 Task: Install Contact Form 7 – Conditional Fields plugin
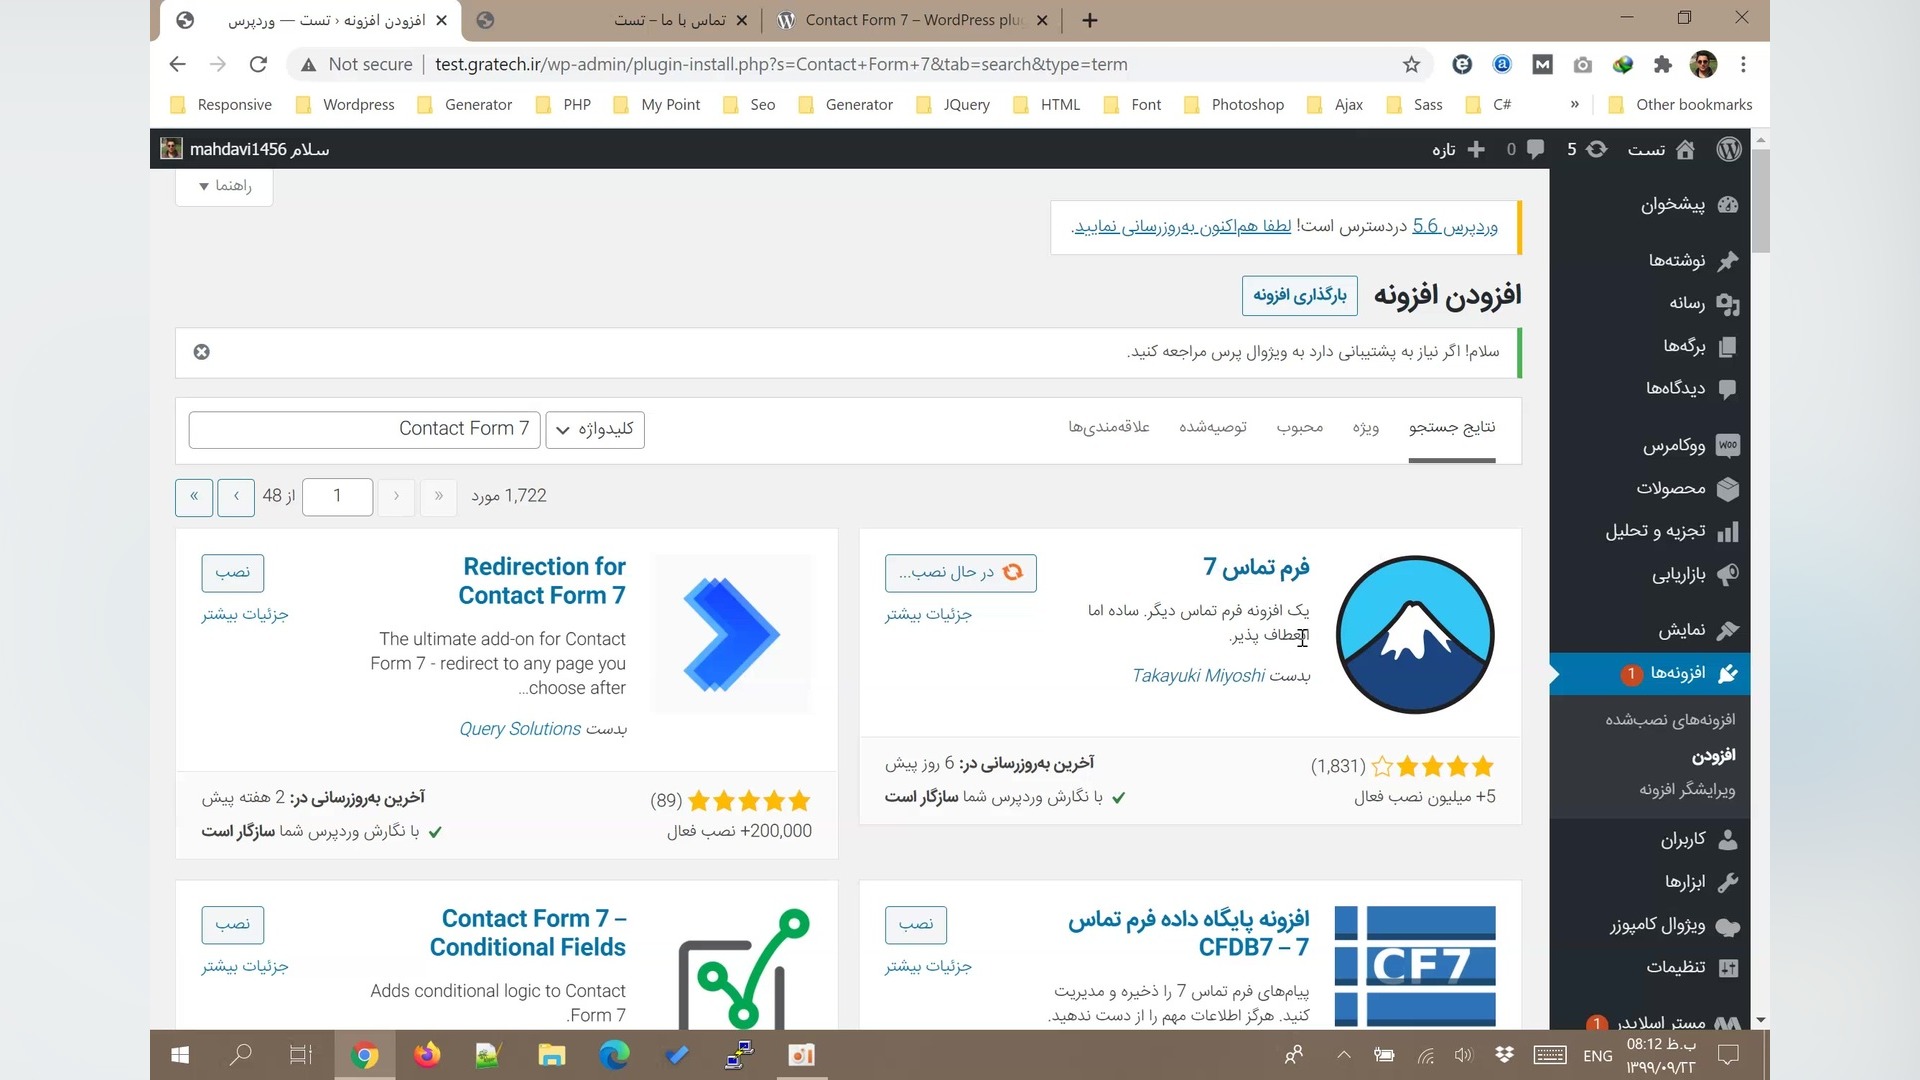pyautogui.click(x=233, y=925)
